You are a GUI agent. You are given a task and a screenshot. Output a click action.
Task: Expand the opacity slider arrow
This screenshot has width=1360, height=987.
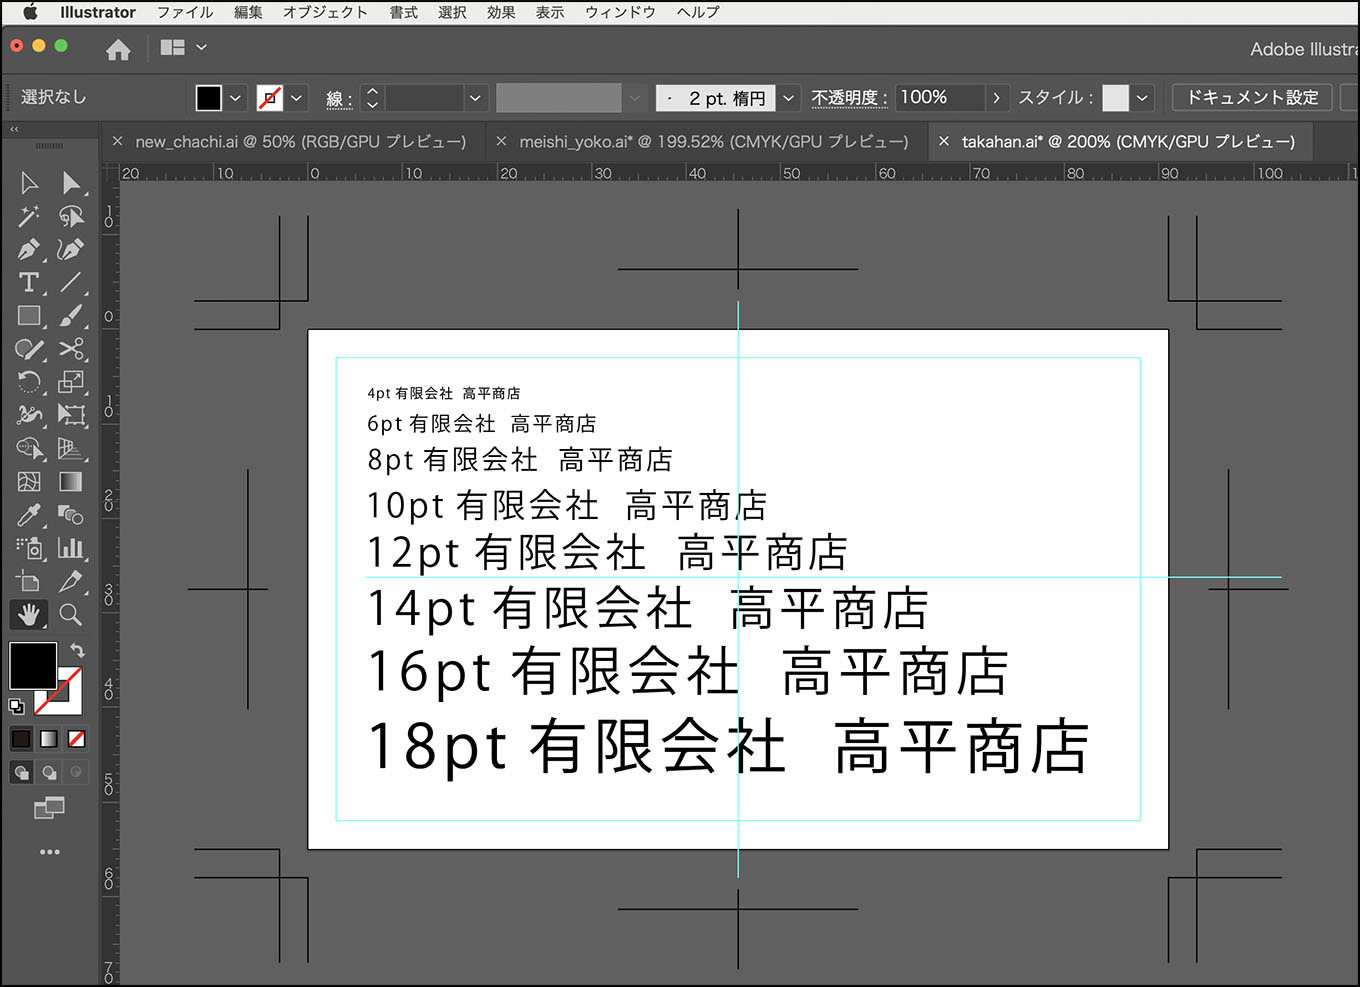pos(995,98)
